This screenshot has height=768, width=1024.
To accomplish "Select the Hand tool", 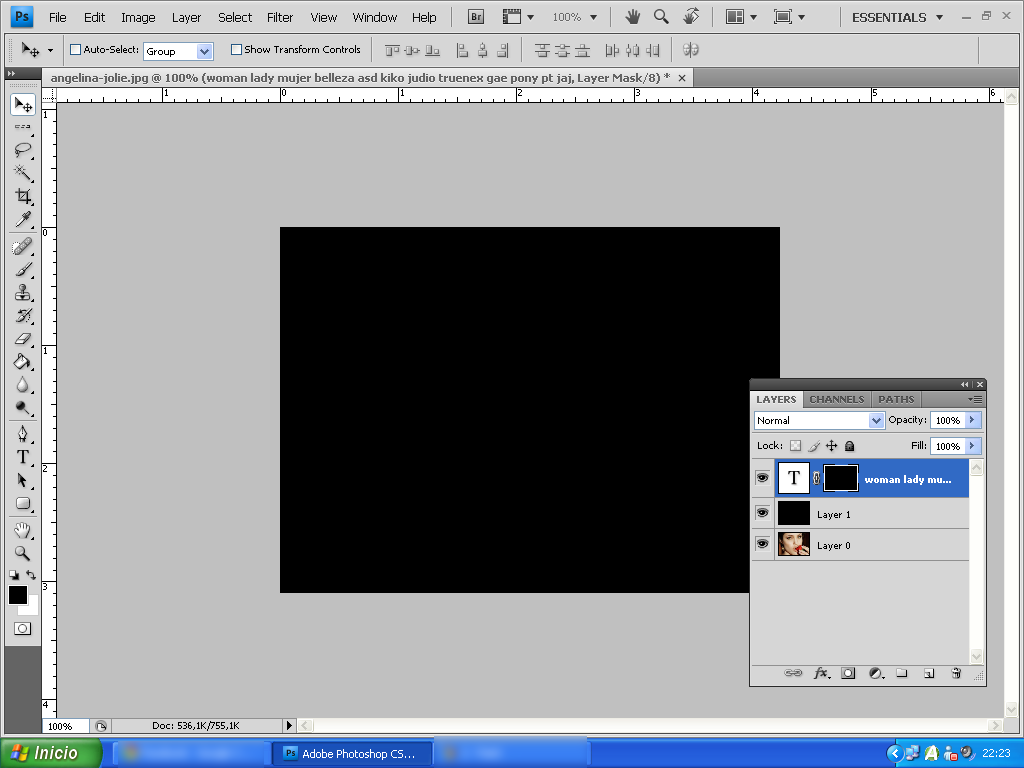I will [x=22, y=530].
